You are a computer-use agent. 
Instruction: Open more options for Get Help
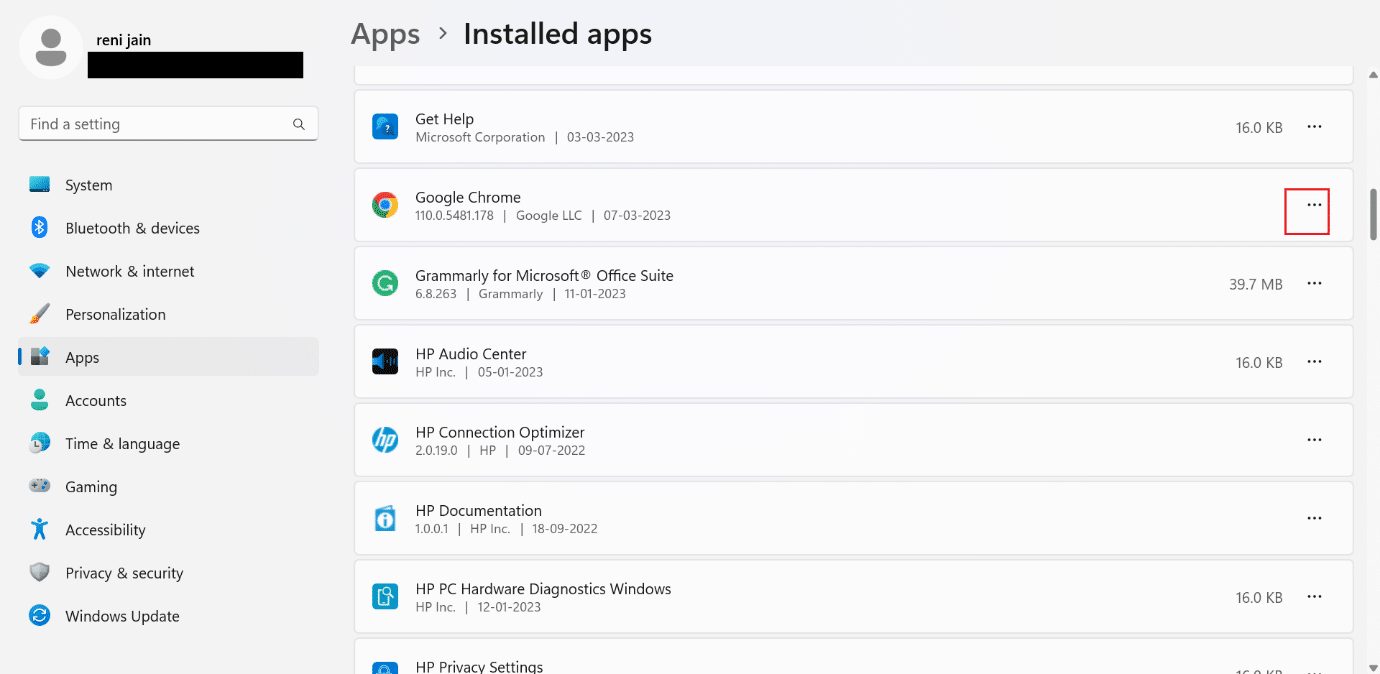tap(1314, 127)
